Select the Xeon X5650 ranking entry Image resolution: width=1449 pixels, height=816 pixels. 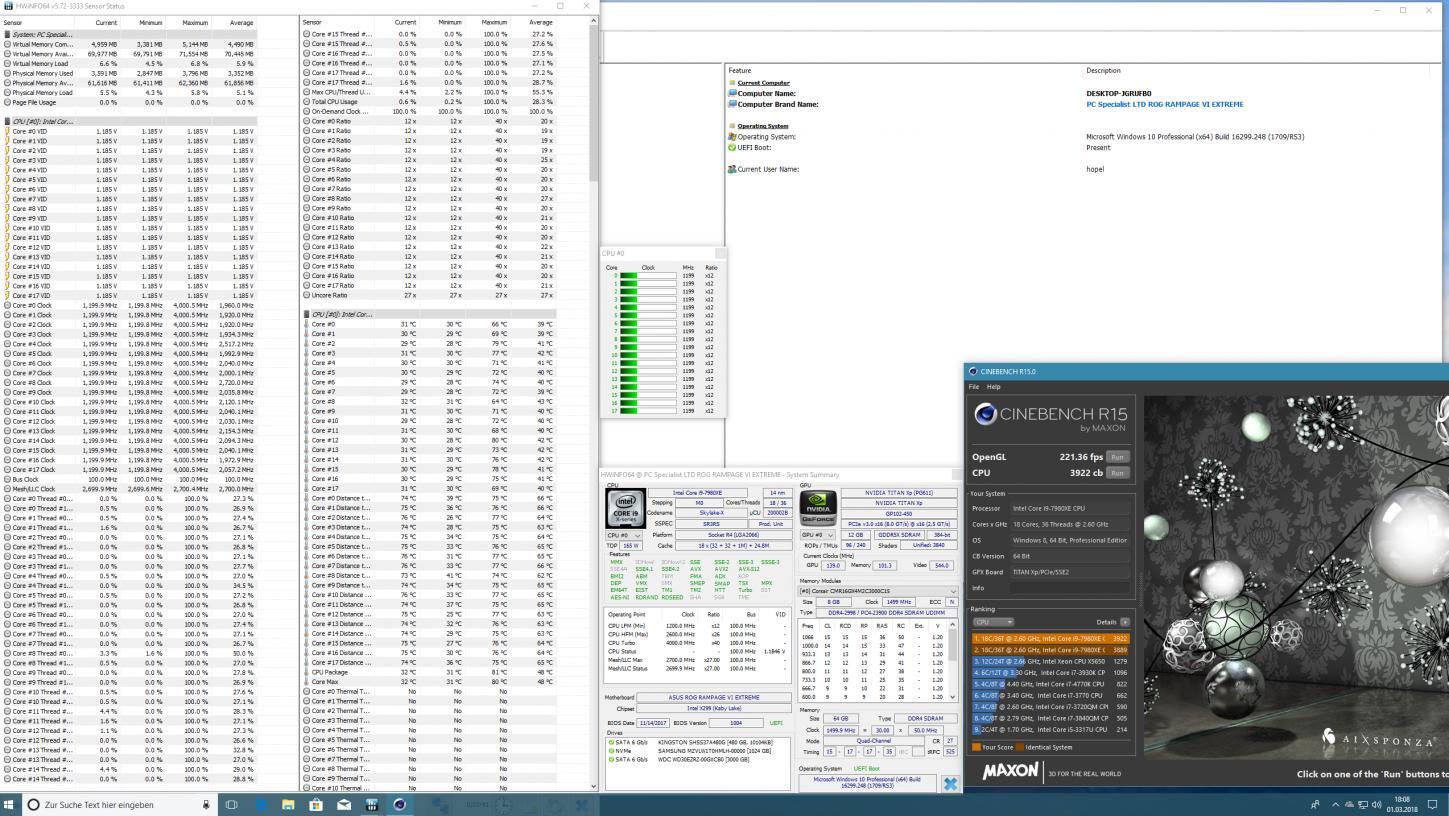1050,661
